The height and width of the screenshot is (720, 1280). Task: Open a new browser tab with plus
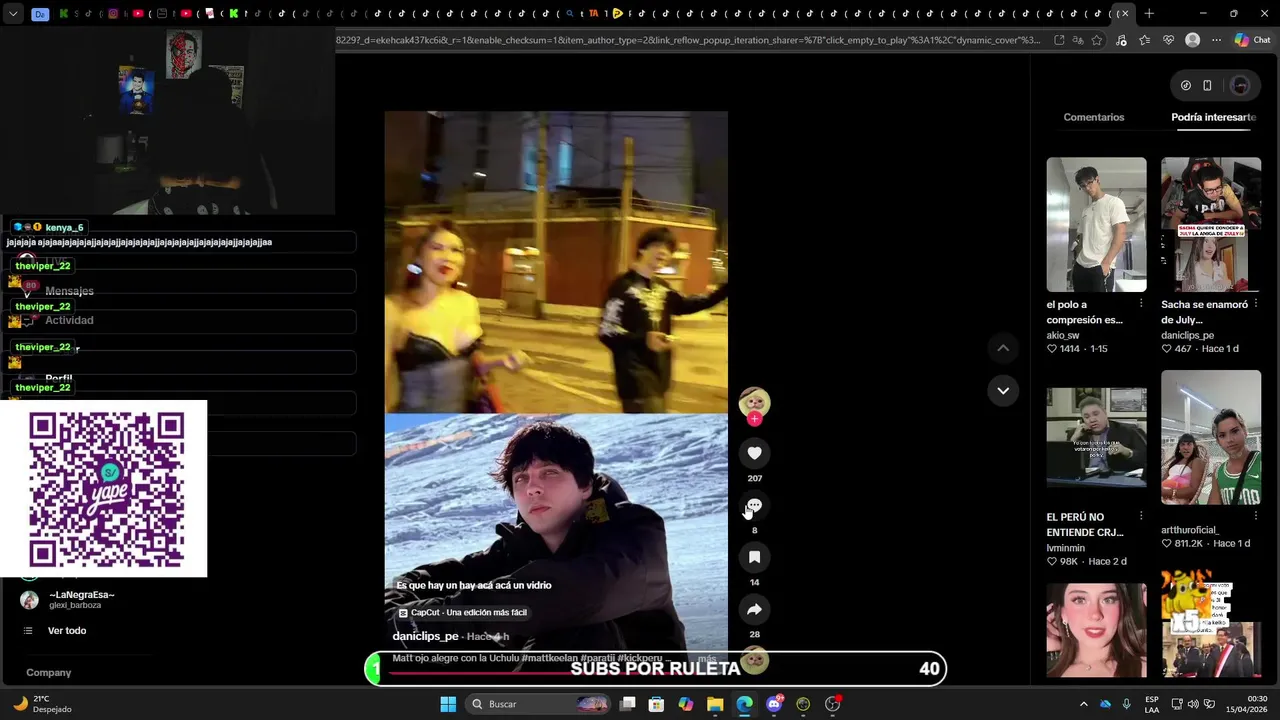tap(1149, 14)
